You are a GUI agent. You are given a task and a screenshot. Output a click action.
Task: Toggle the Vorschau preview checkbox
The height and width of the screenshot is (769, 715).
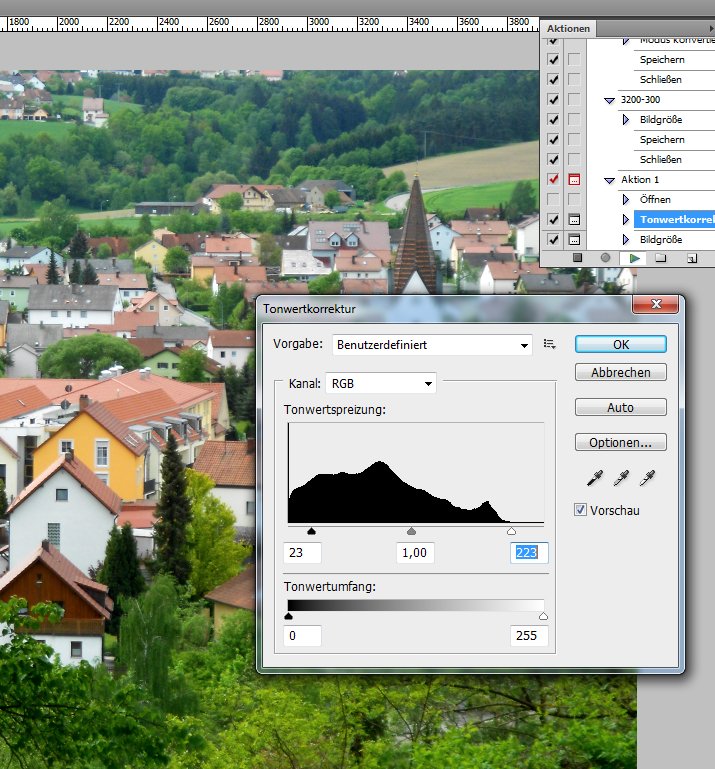[580, 510]
